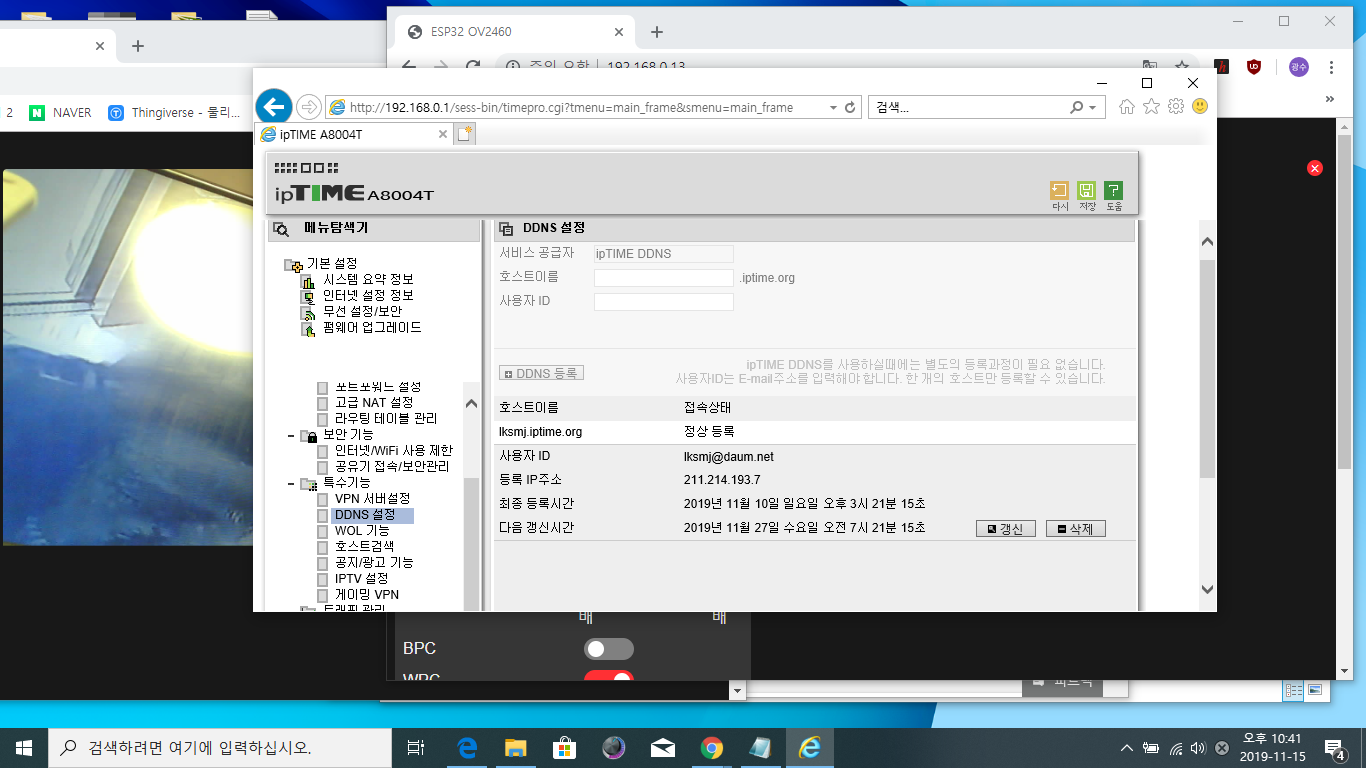Click the menu tree scroll-up arrow
The height and width of the screenshot is (768, 1366).
[x=473, y=403]
